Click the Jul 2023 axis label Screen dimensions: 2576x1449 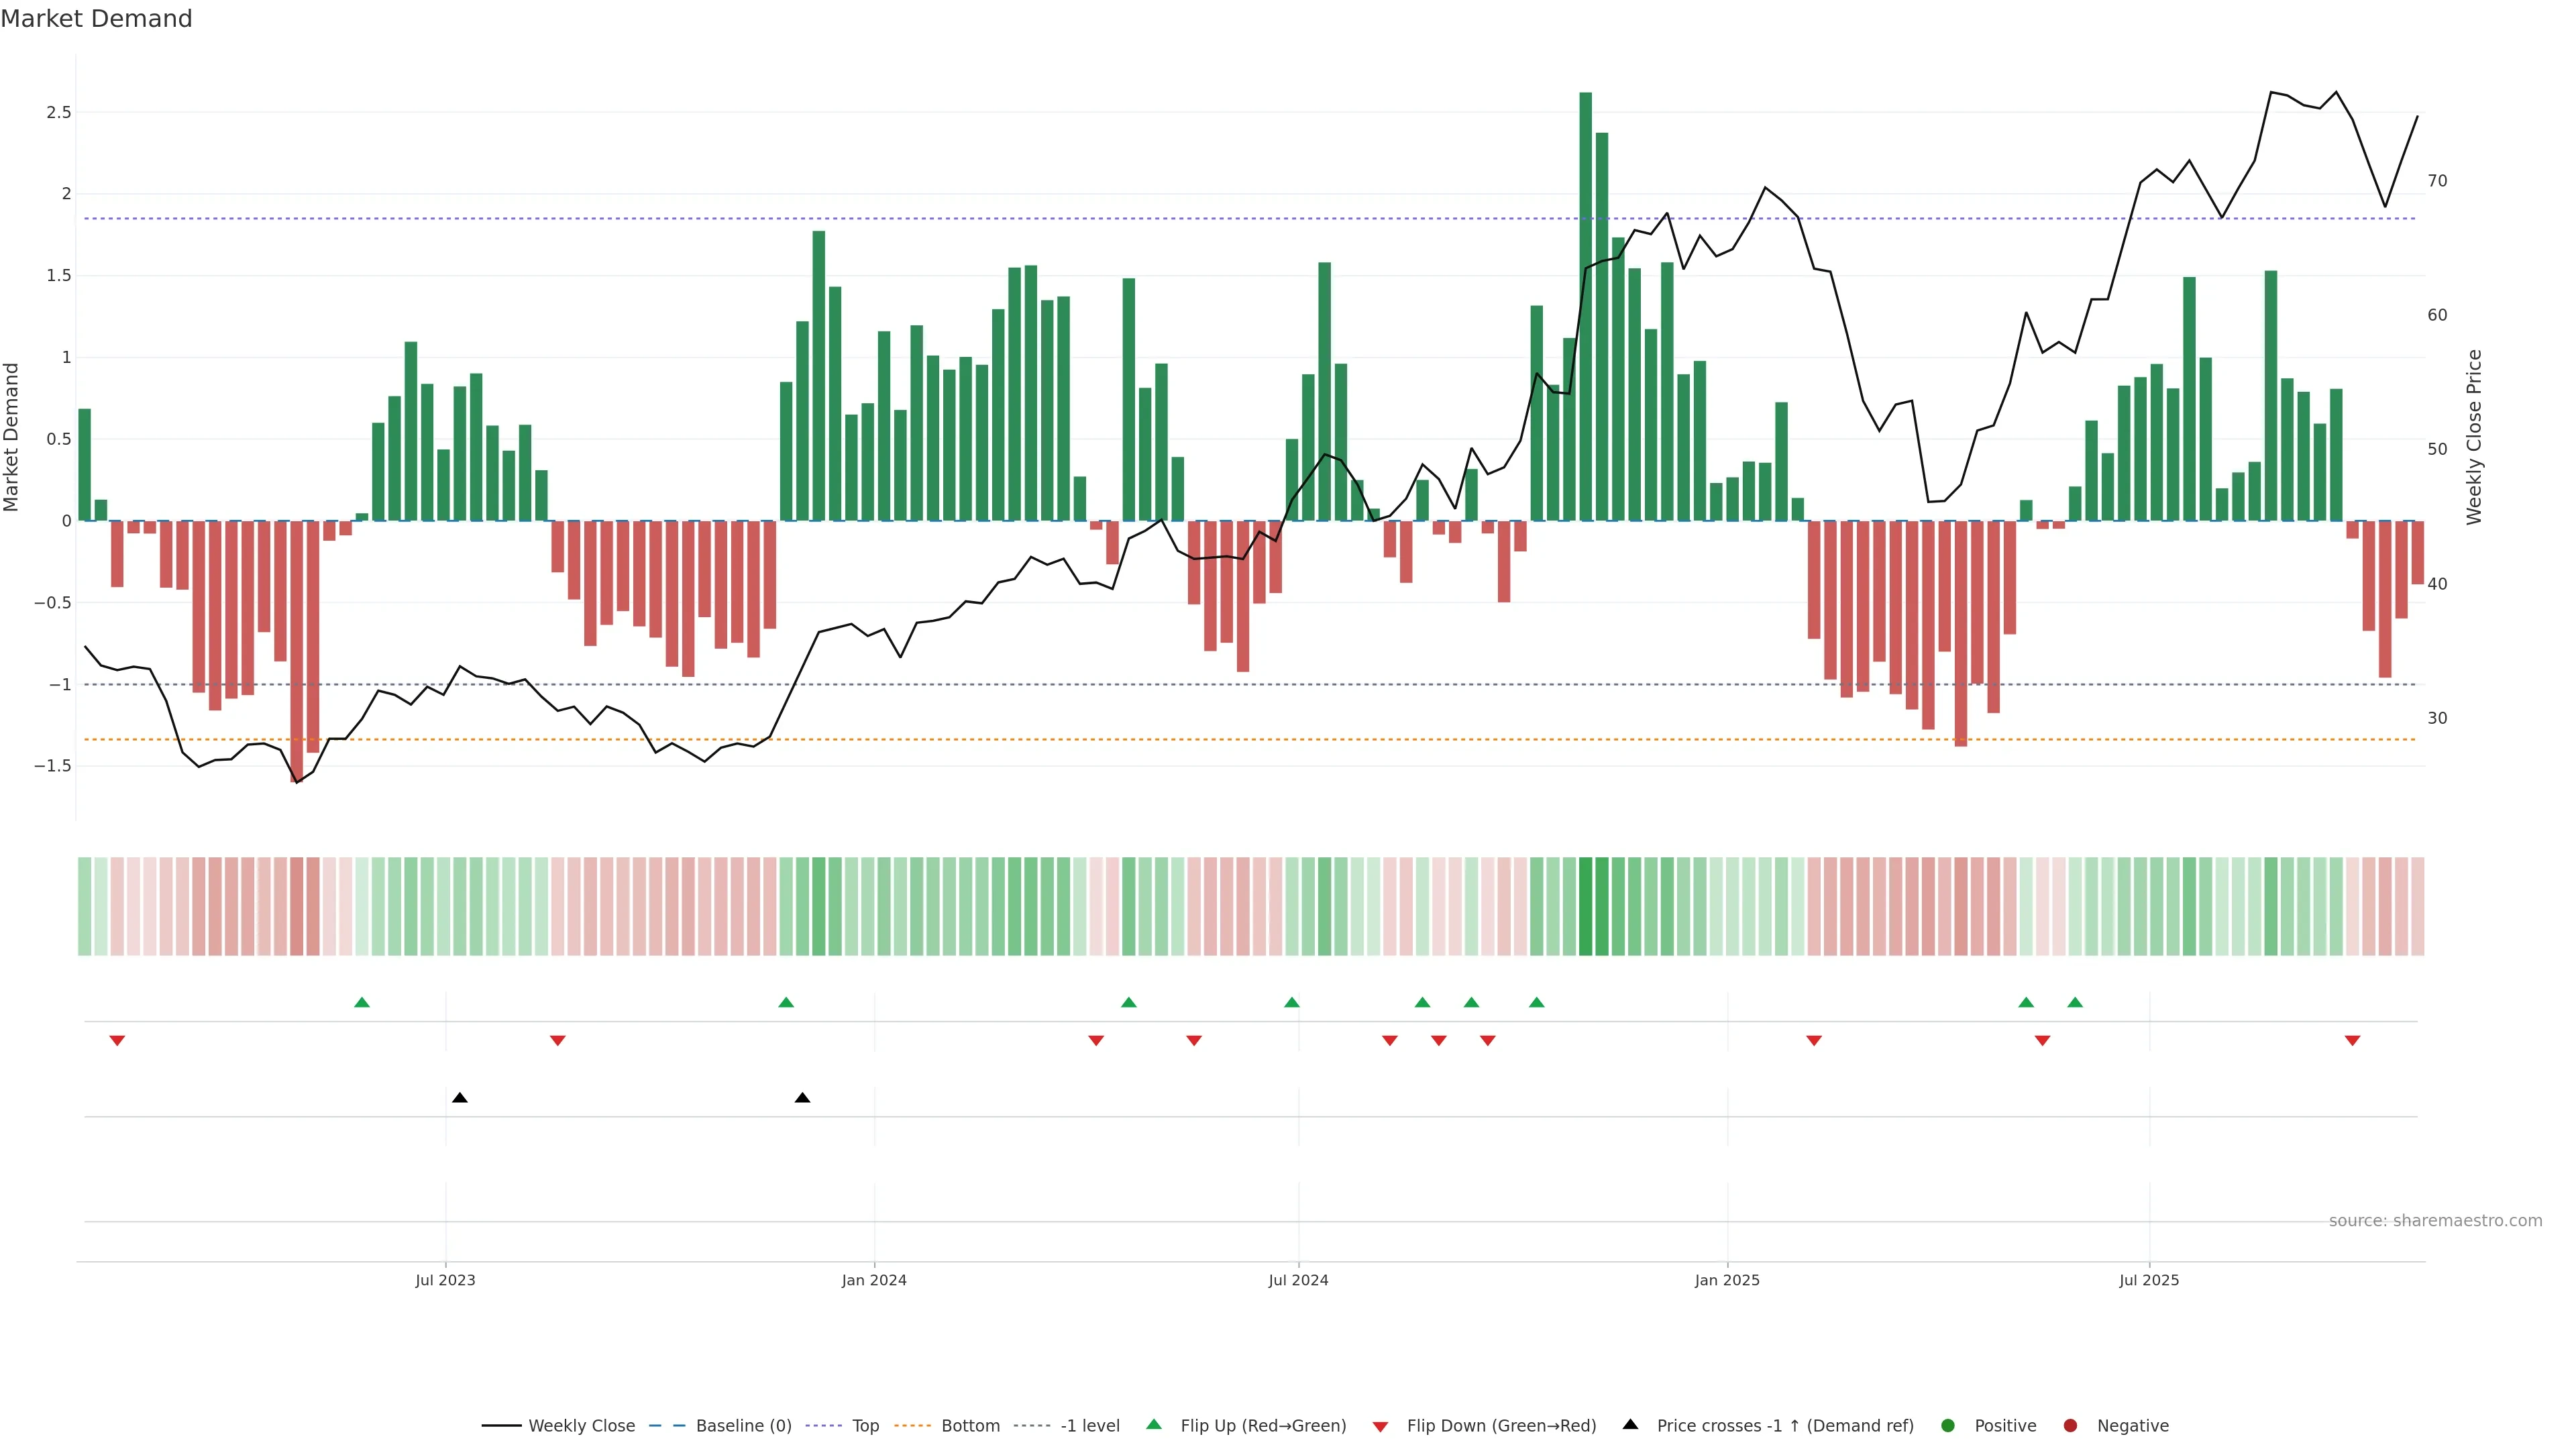click(x=445, y=1280)
